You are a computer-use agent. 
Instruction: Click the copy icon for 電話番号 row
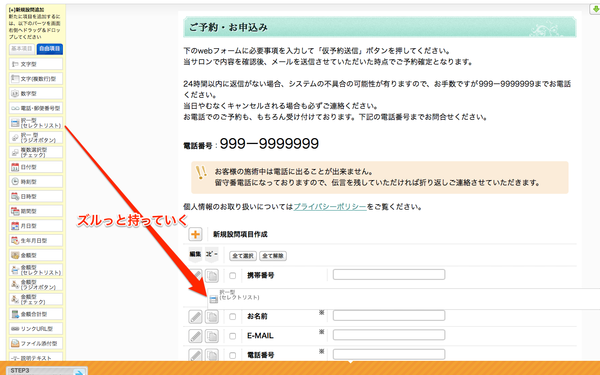212,355
